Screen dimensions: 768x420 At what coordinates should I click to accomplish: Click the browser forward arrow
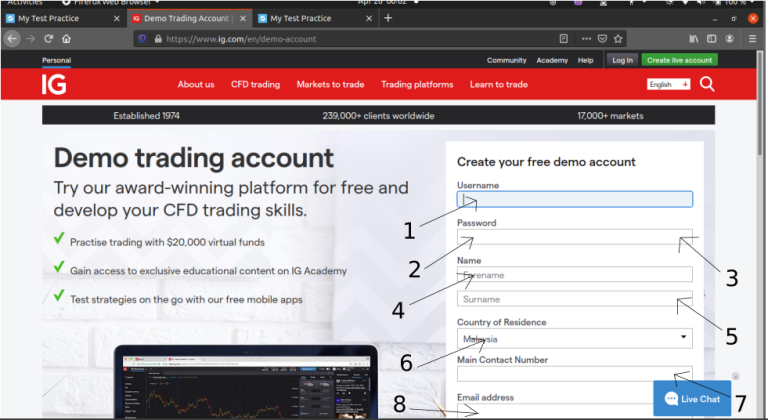click(x=30, y=39)
